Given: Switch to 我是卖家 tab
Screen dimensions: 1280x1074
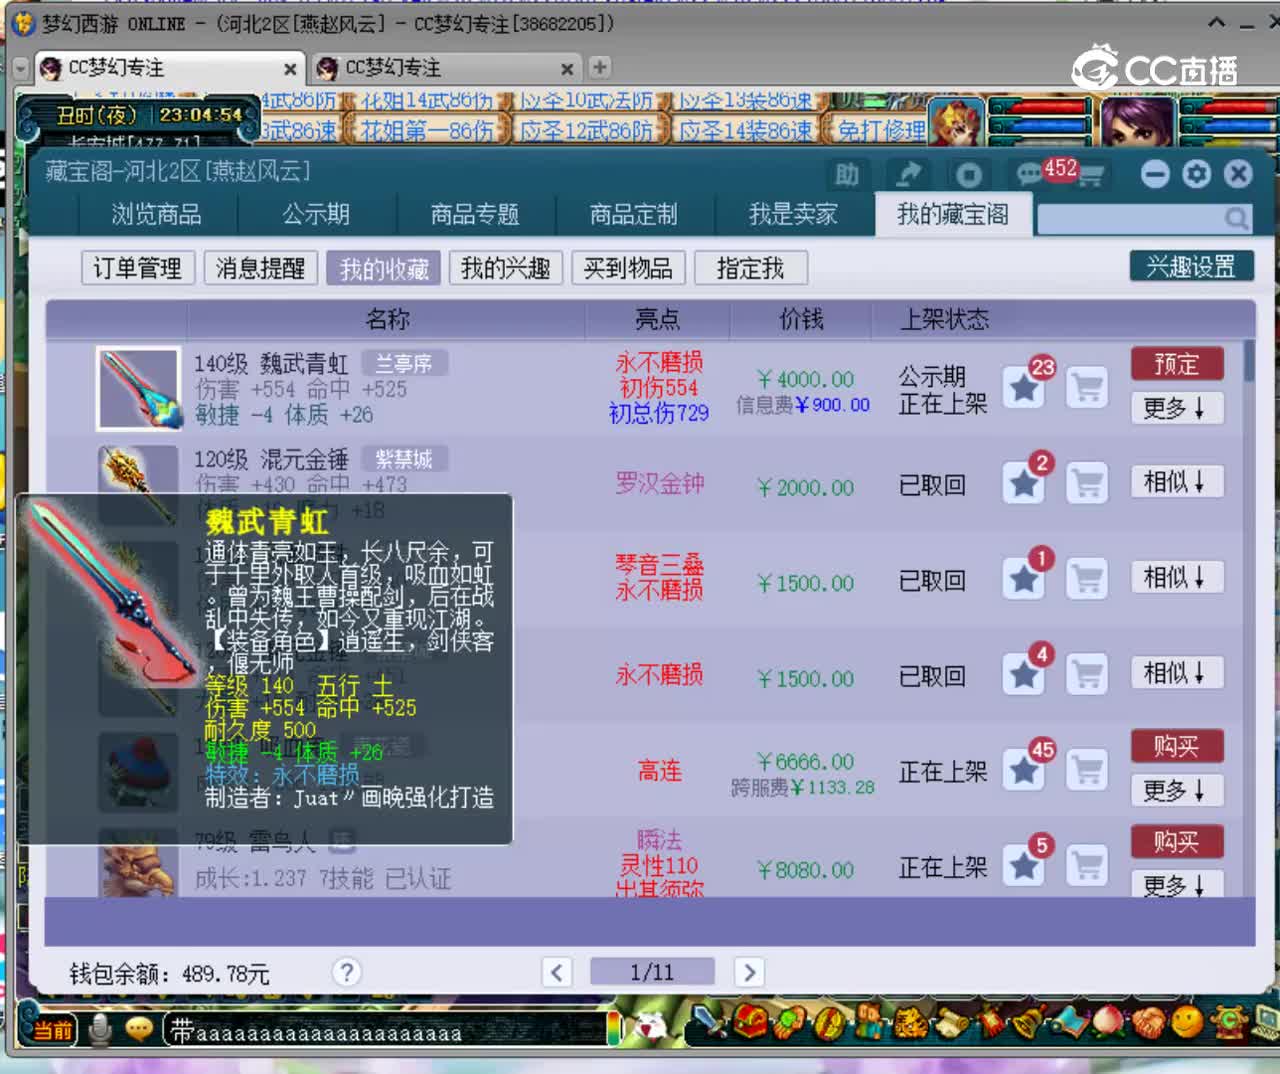Looking at the screenshot, I should 793,214.
